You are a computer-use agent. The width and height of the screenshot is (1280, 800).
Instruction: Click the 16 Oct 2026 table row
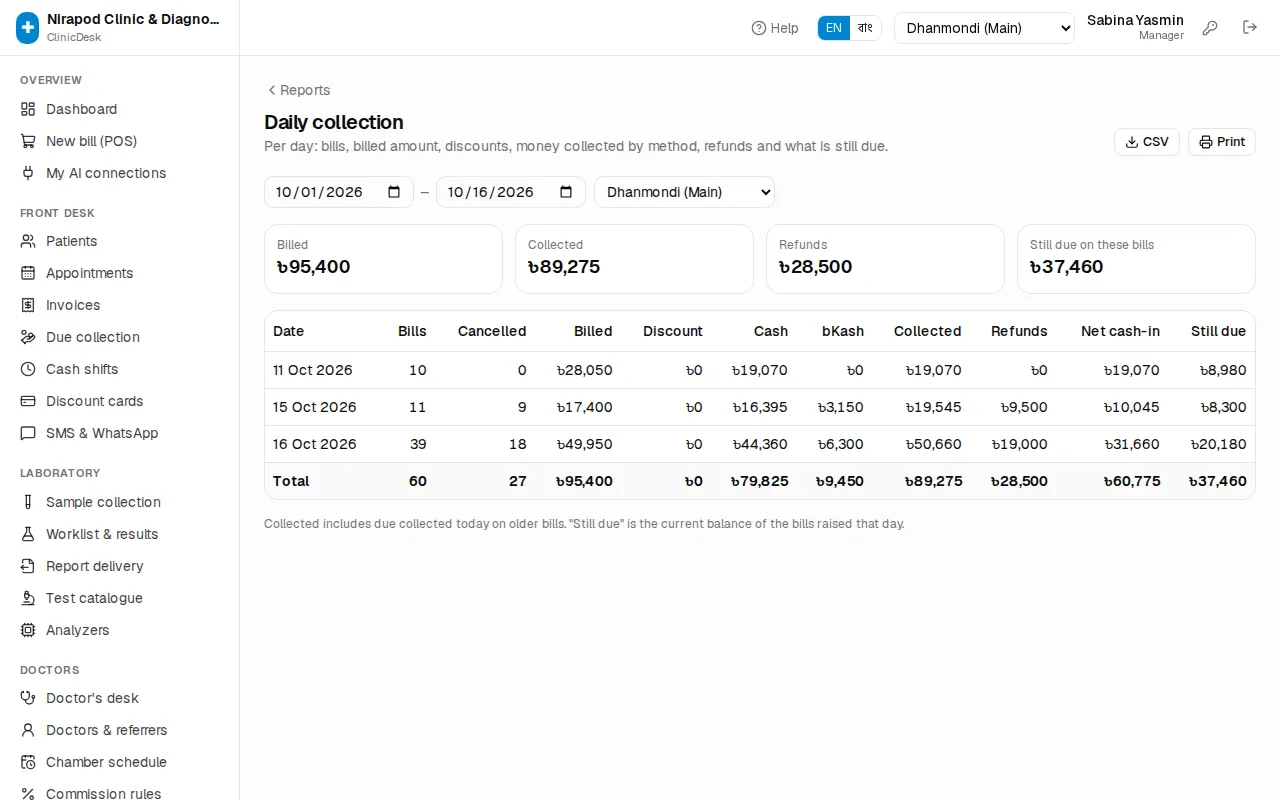(x=760, y=444)
